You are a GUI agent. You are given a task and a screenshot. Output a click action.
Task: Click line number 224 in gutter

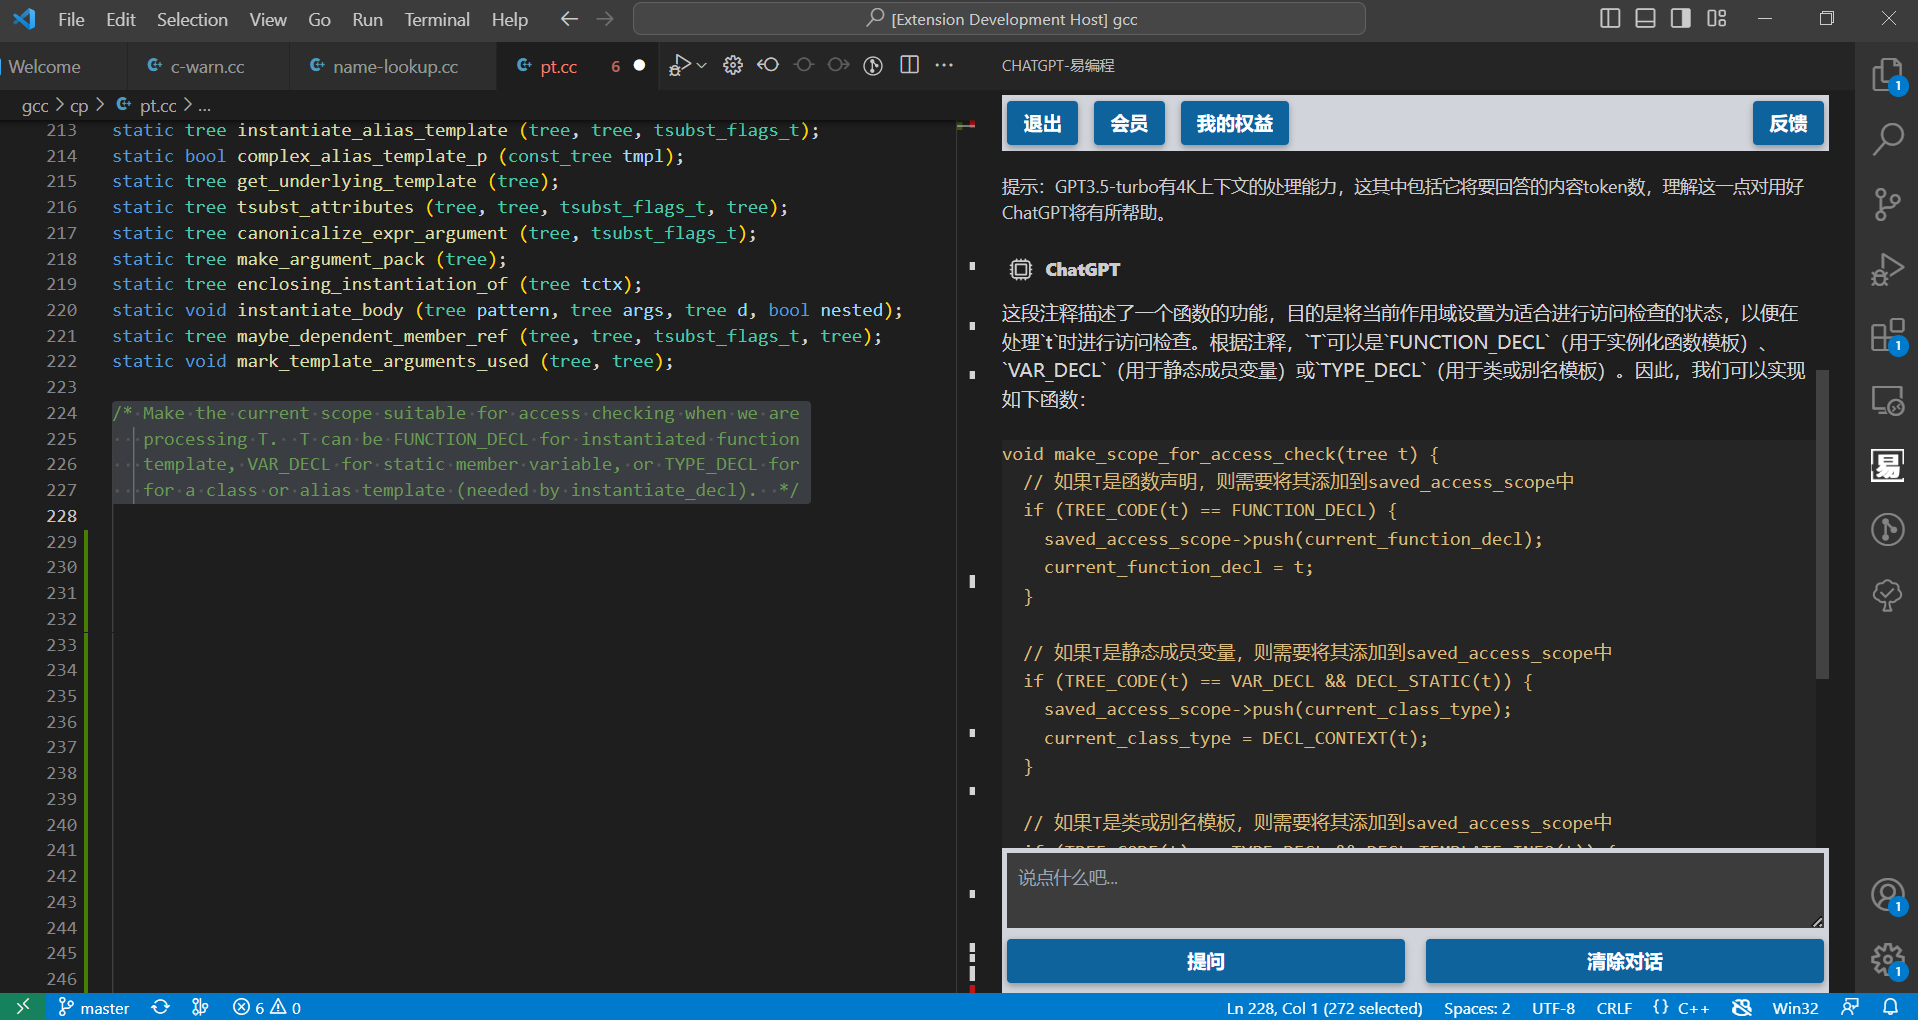(x=61, y=413)
